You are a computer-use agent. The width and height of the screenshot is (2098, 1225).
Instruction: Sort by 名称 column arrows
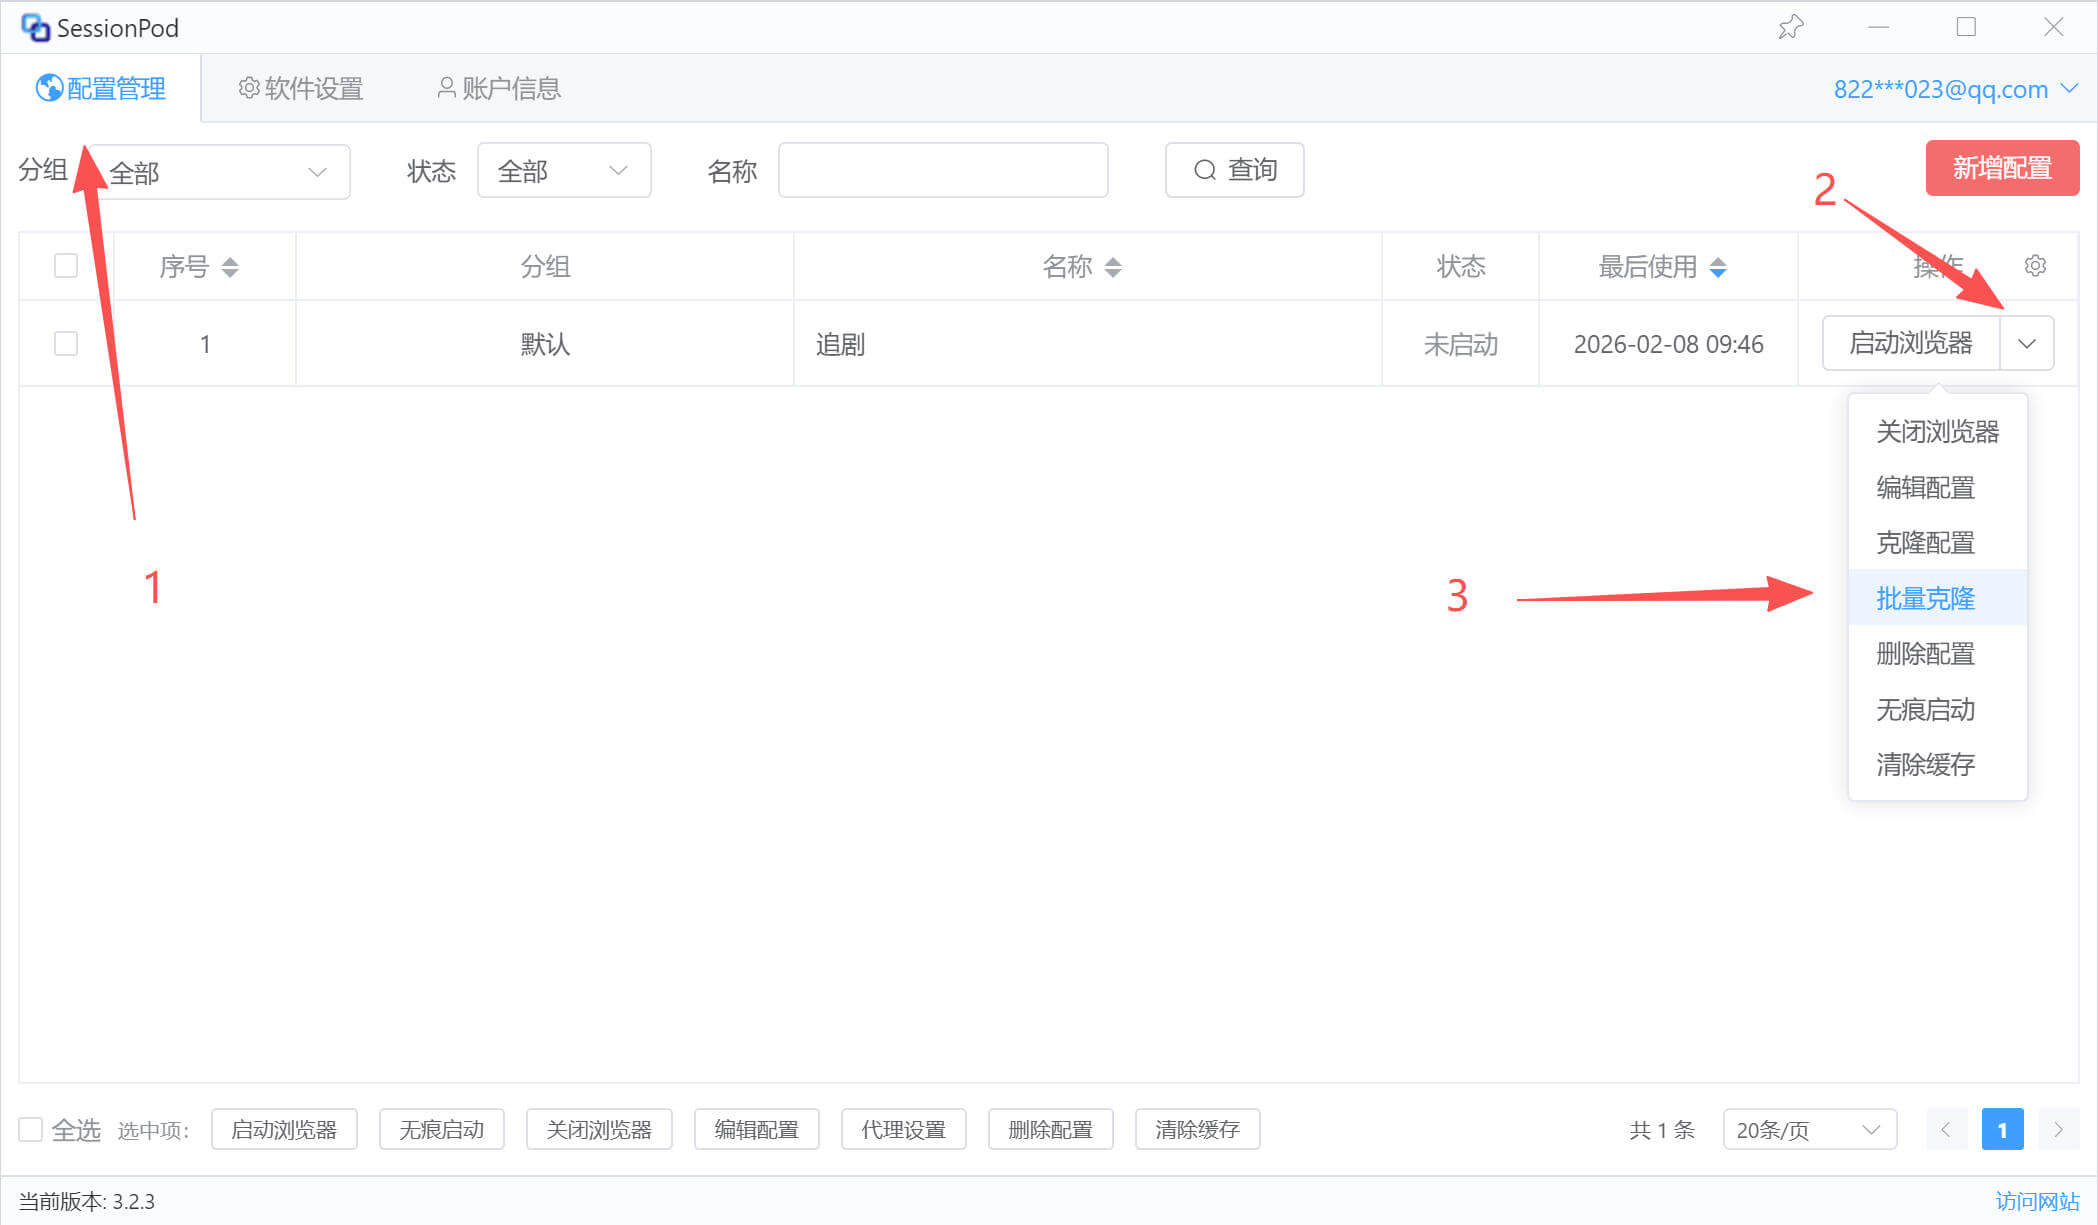[x=1113, y=267]
